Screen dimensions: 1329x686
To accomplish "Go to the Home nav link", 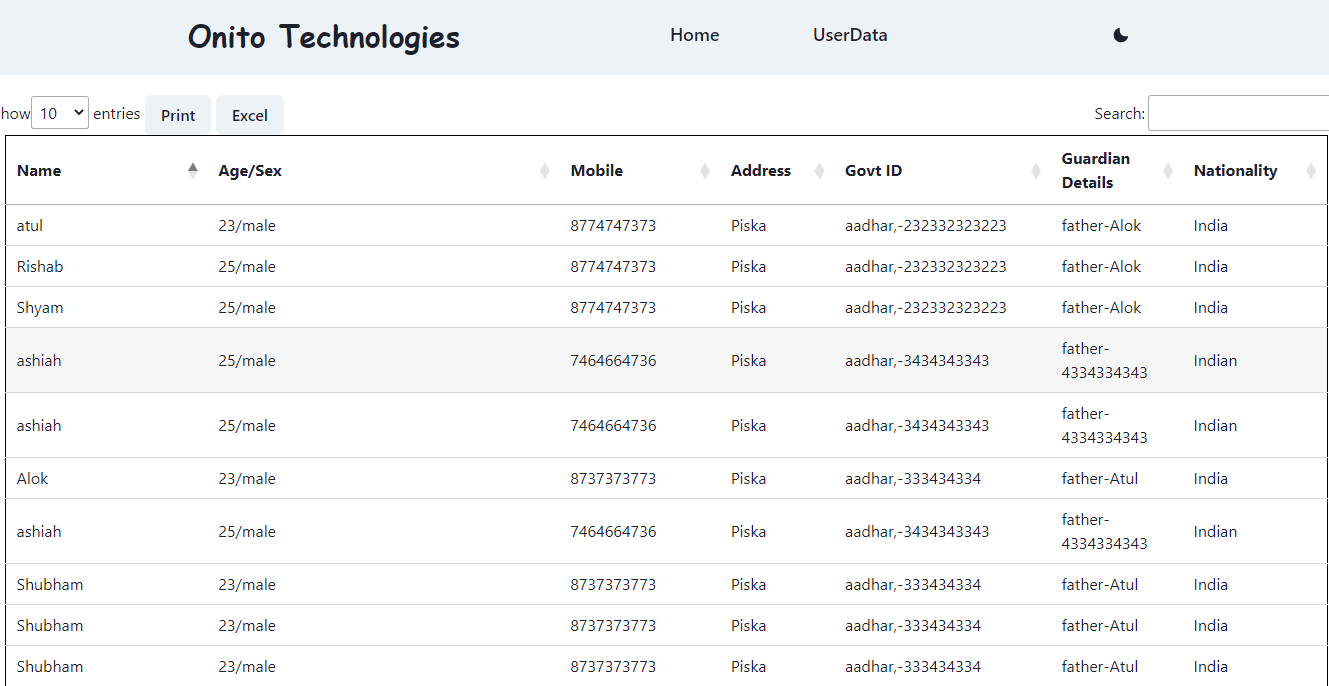I will [695, 35].
